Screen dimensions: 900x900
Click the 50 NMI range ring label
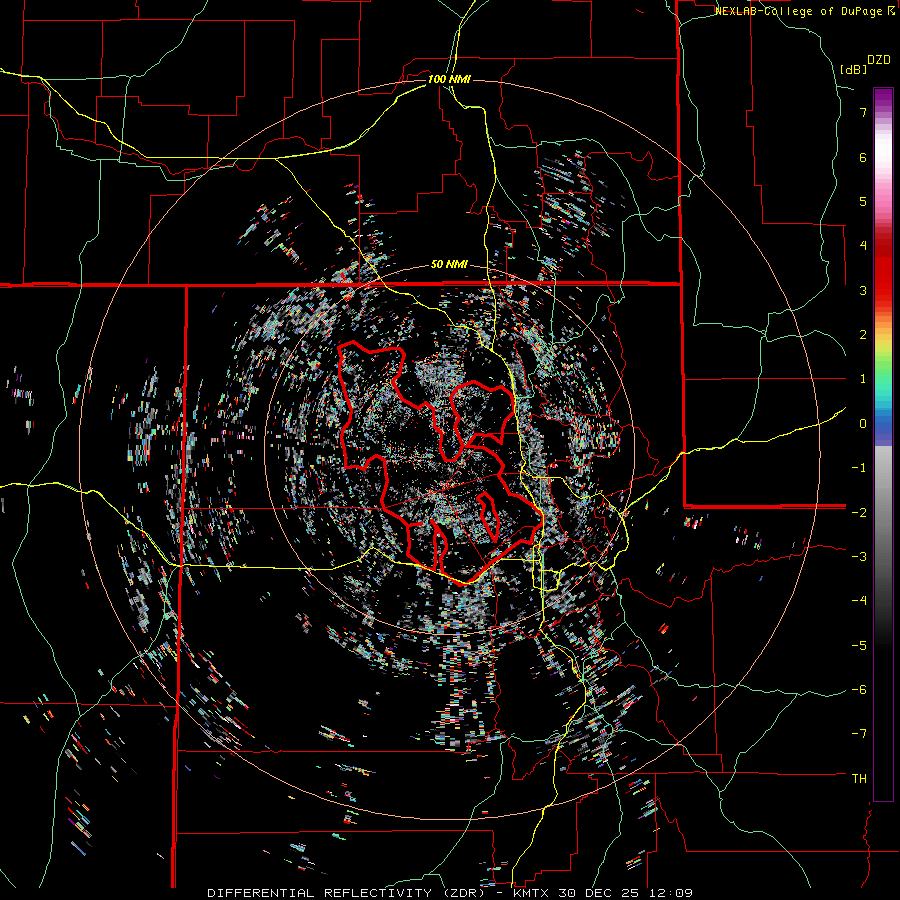tap(449, 265)
